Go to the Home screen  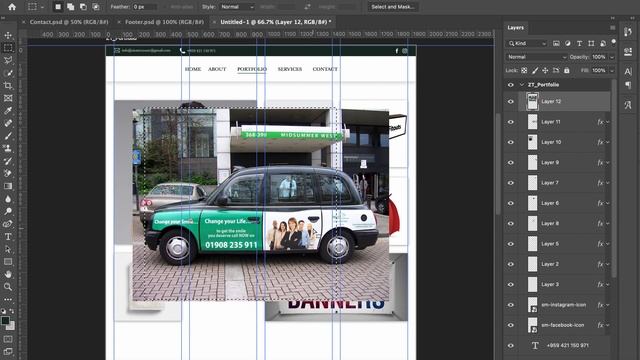[12, 7]
